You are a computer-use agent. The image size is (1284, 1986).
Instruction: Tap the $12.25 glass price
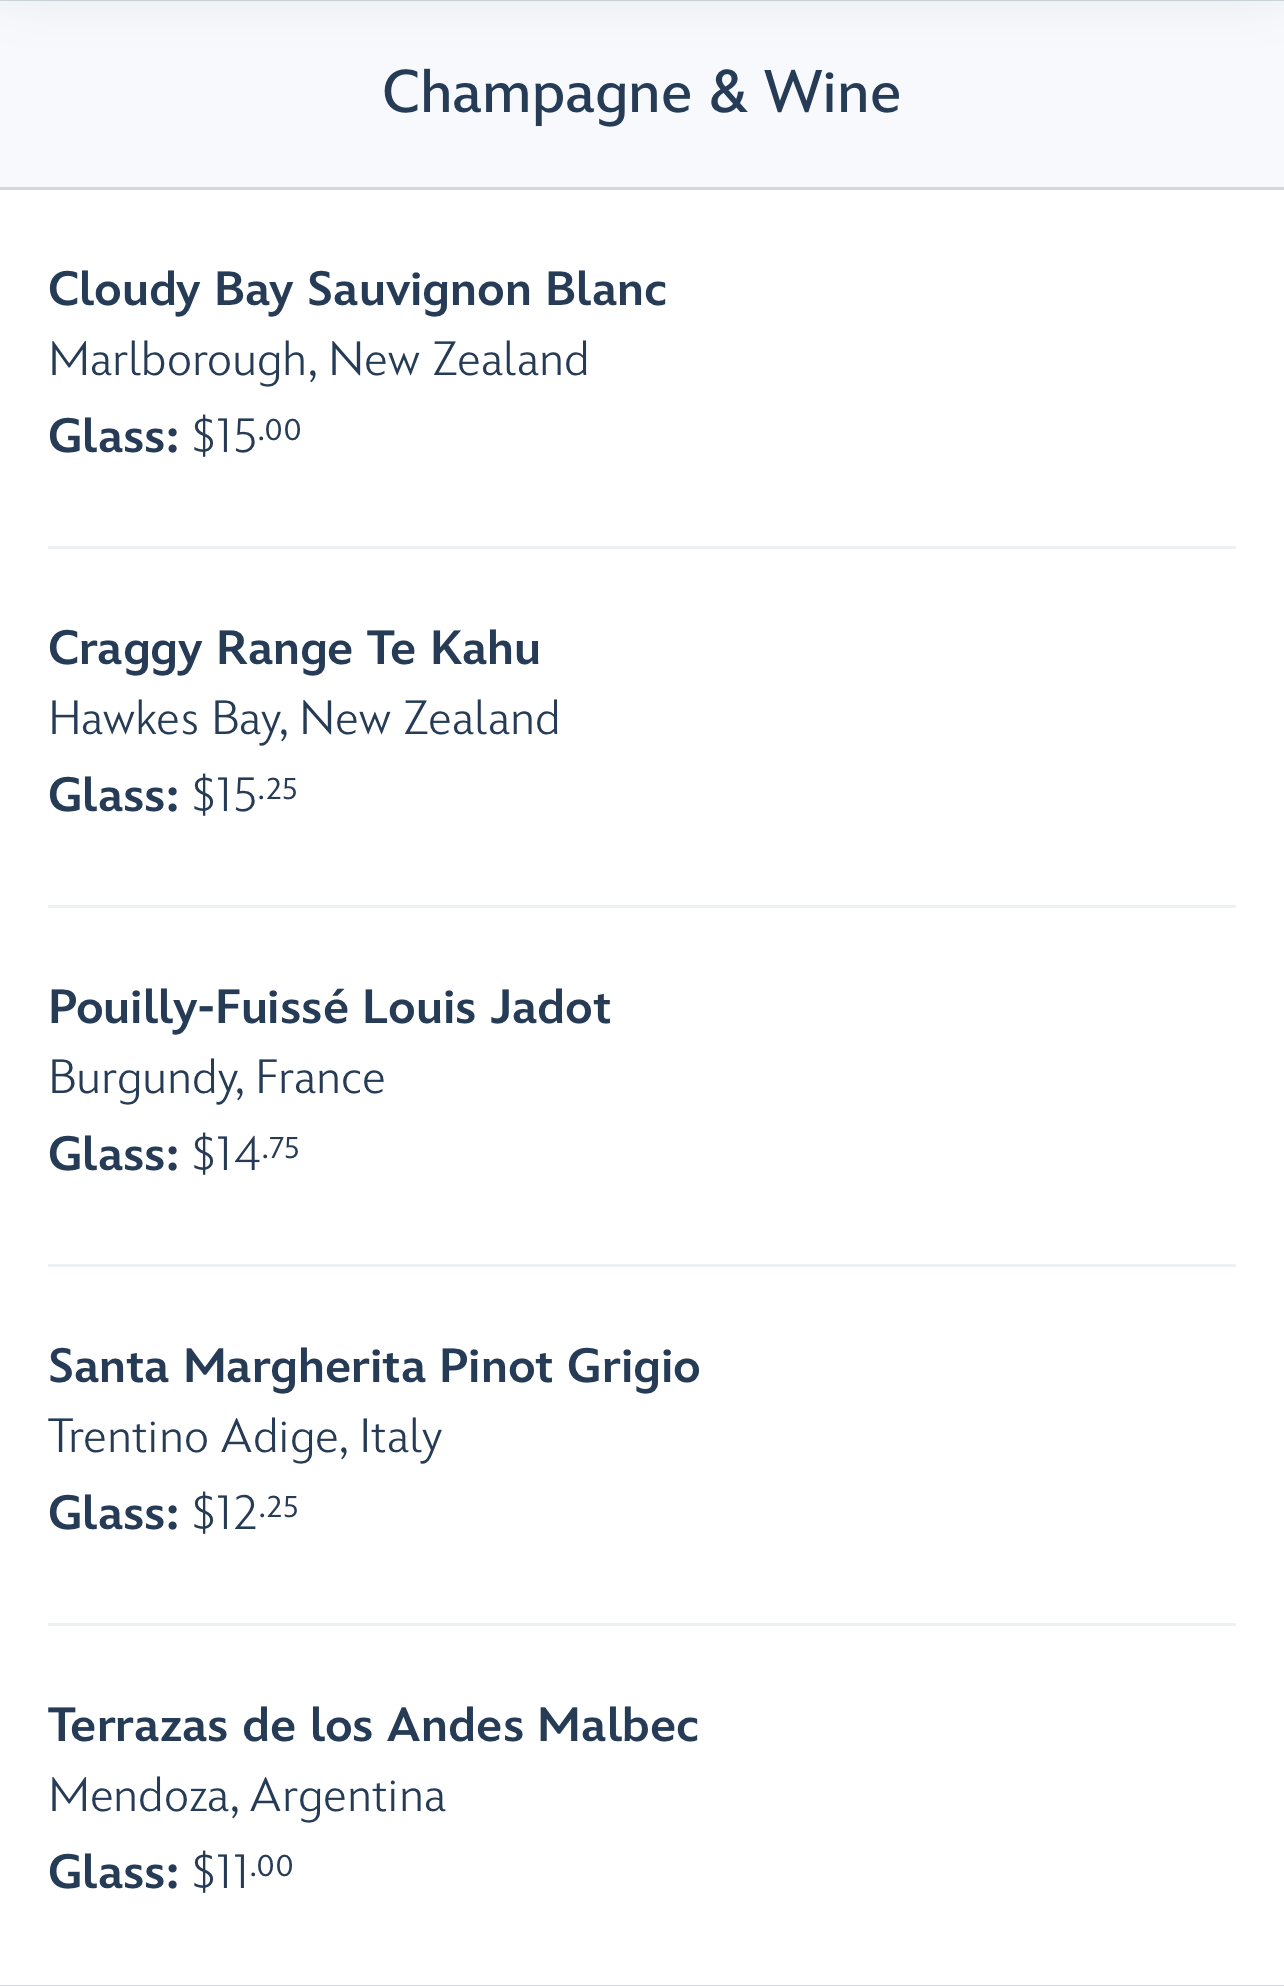[245, 1513]
